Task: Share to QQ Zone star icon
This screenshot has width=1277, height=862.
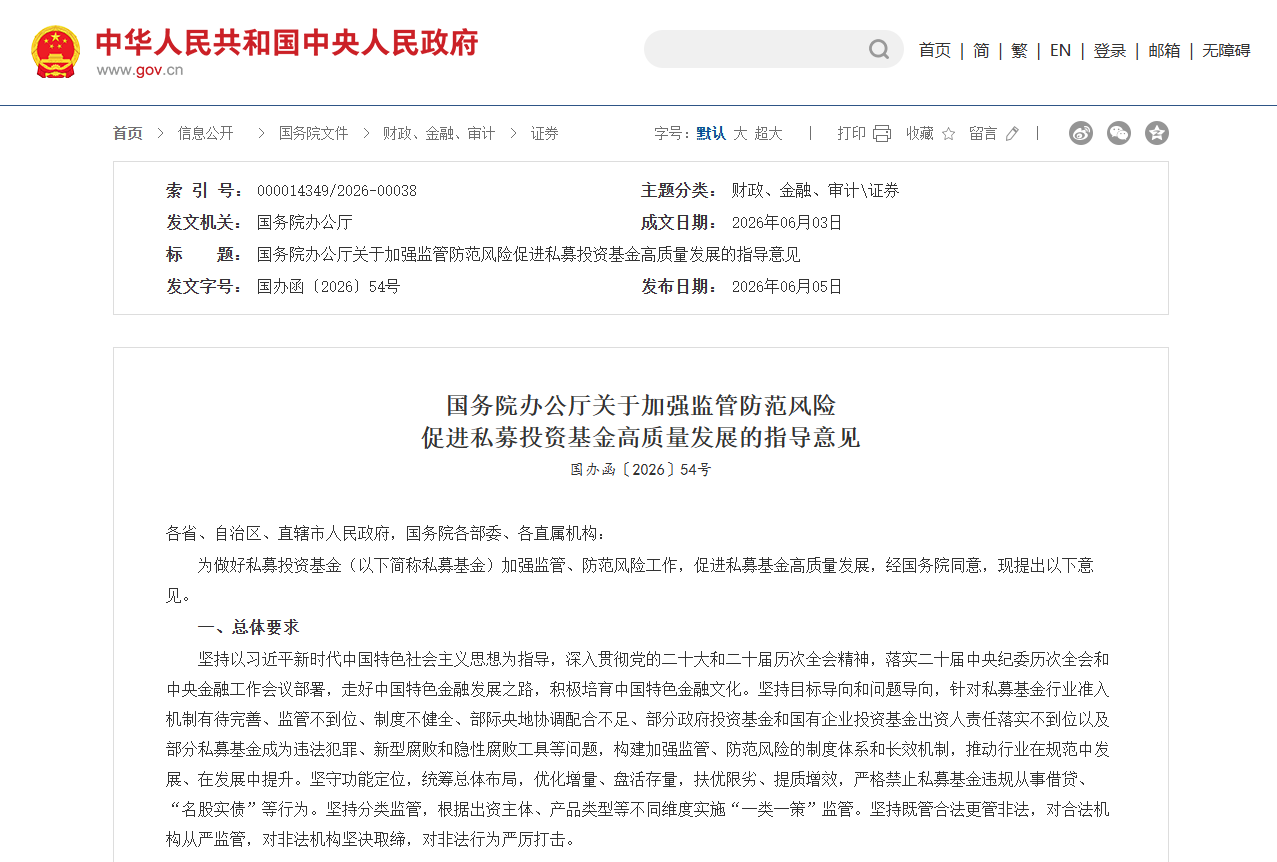Action: pyautogui.click(x=1157, y=133)
